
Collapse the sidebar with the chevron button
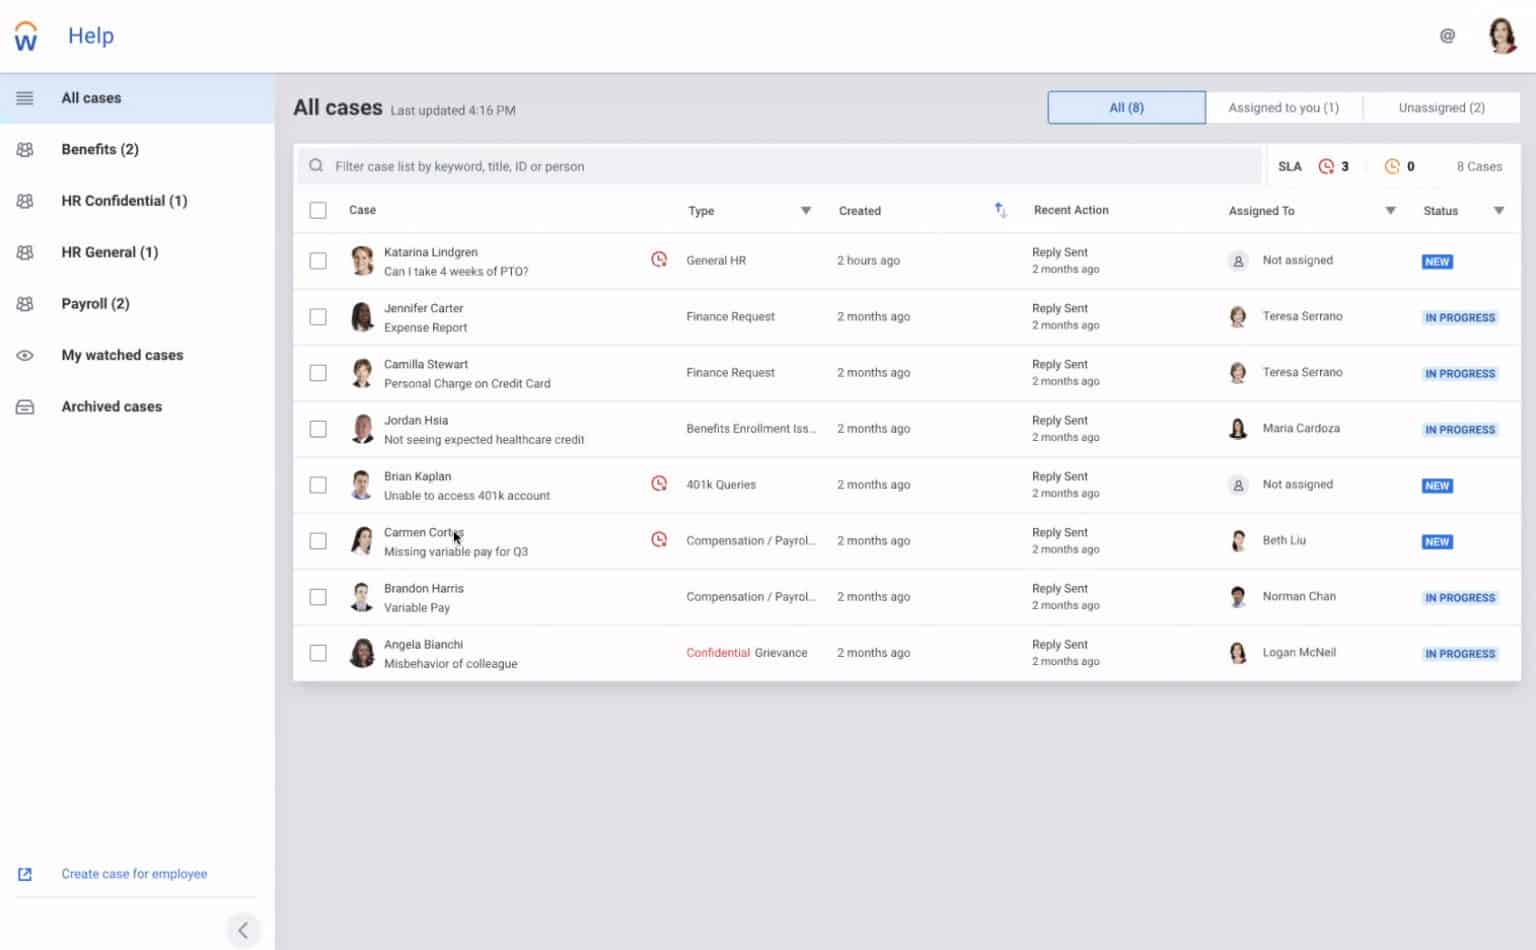[243, 930]
